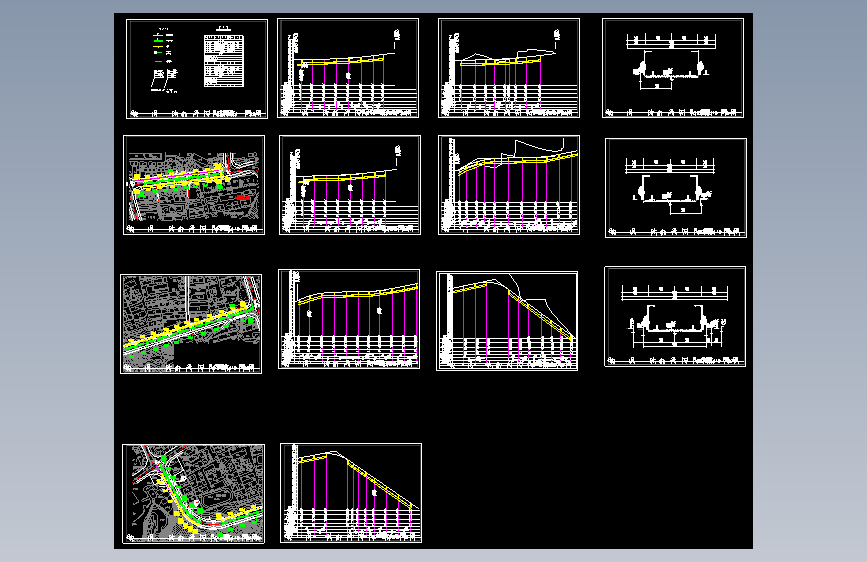This screenshot has width=867, height=562.
Task: Select the top-row profile sheet next to the legend sheet
Action: pos(348,68)
